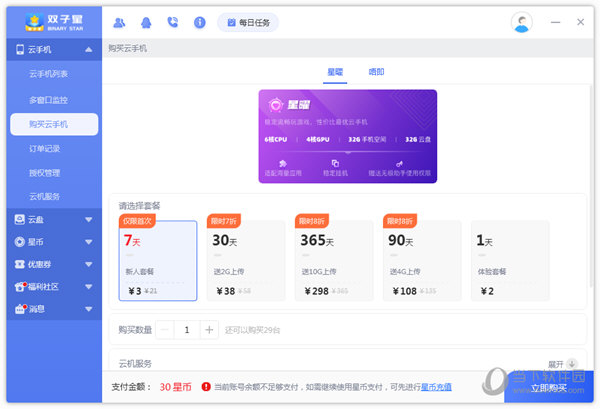This screenshot has width=600, height=409.
Task: Switch to the 星曜 tab
Action: pos(335,72)
